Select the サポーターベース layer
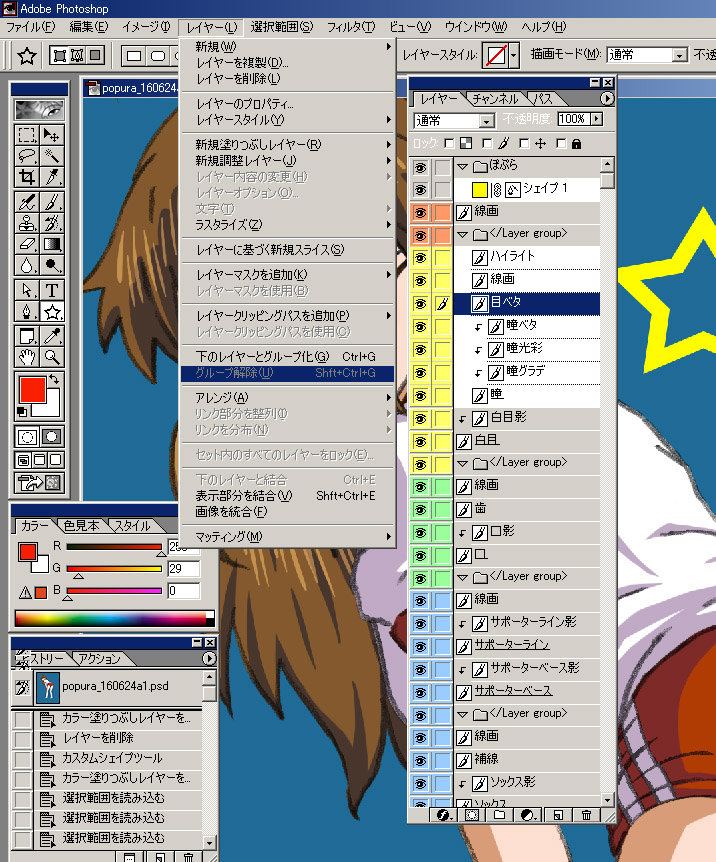This screenshot has height=862, width=716. (527, 691)
